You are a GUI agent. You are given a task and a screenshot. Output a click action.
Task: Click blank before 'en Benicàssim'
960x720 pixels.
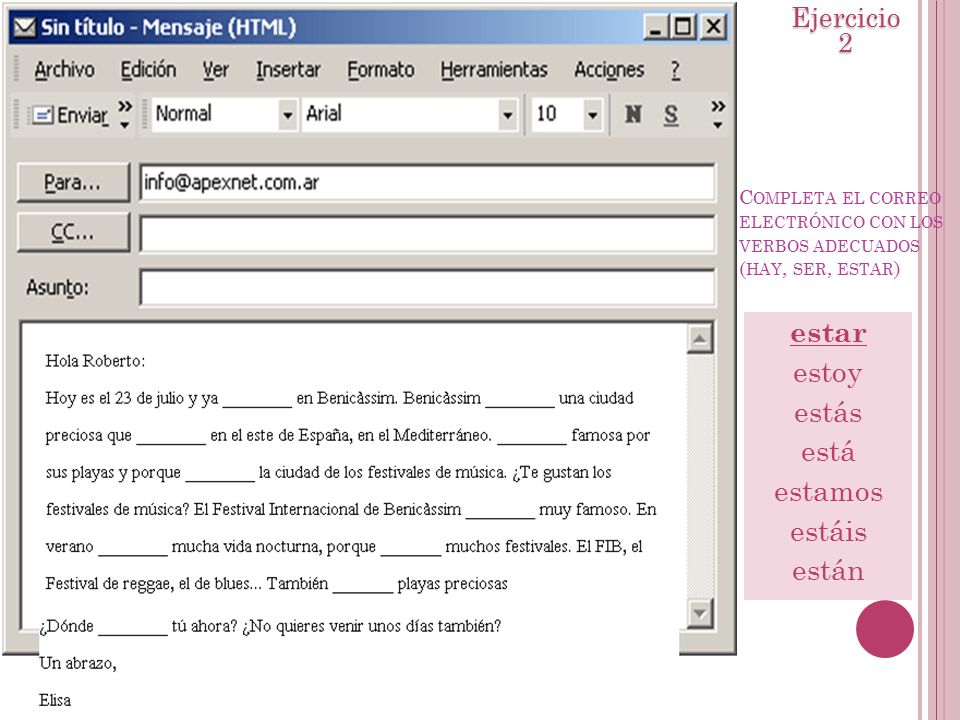coord(257,401)
